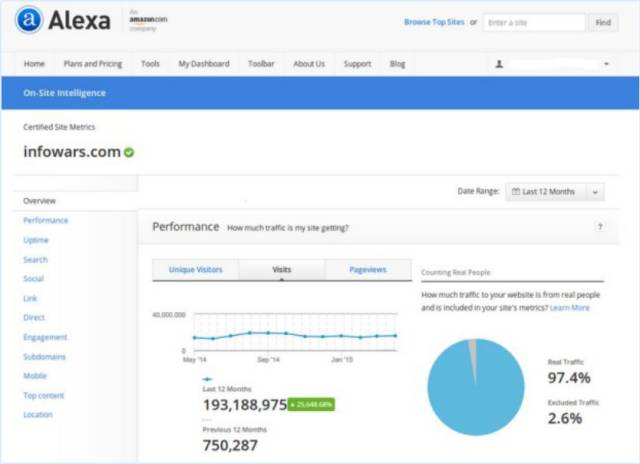The width and height of the screenshot is (640, 464).
Task: Switch to the Pageviews tab
Action: click(368, 269)
